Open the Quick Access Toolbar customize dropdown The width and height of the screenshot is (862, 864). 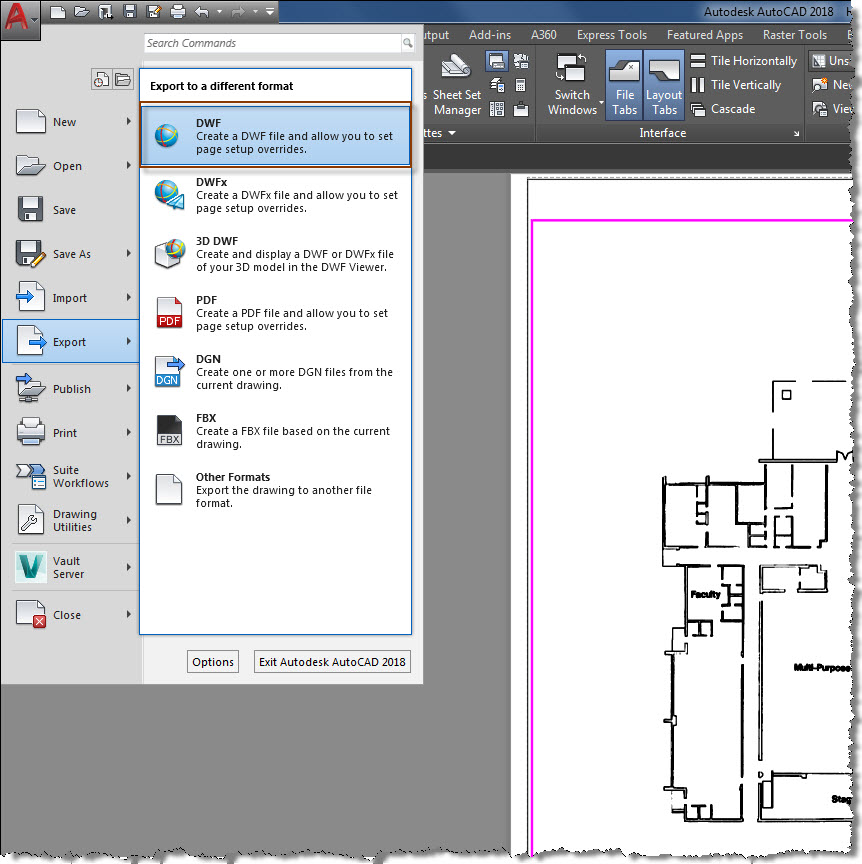270,11
